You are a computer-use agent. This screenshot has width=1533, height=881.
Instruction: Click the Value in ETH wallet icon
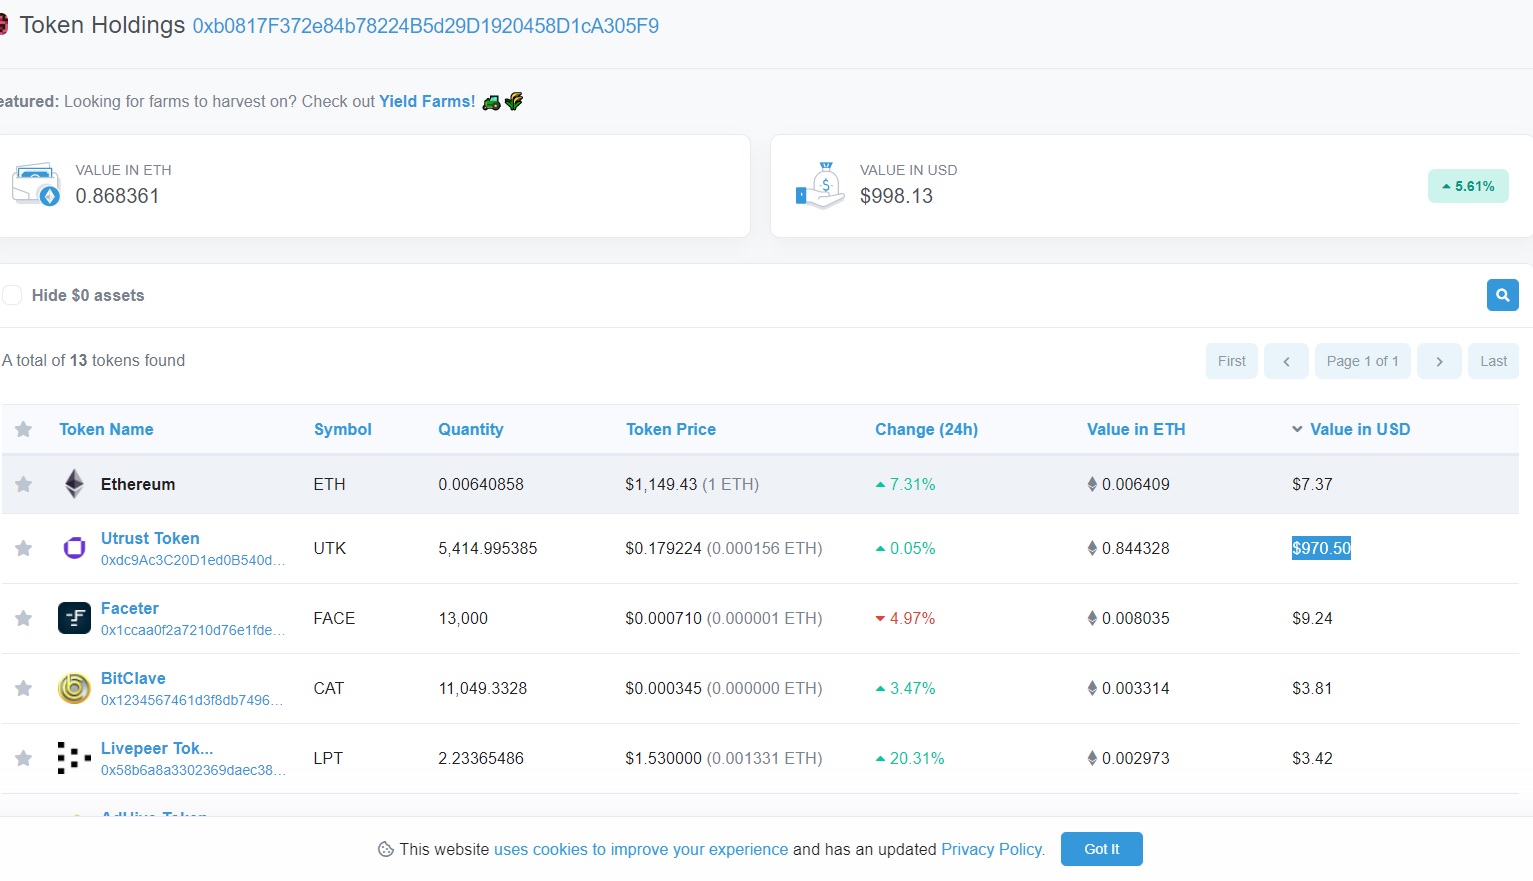tap(36, 185)
